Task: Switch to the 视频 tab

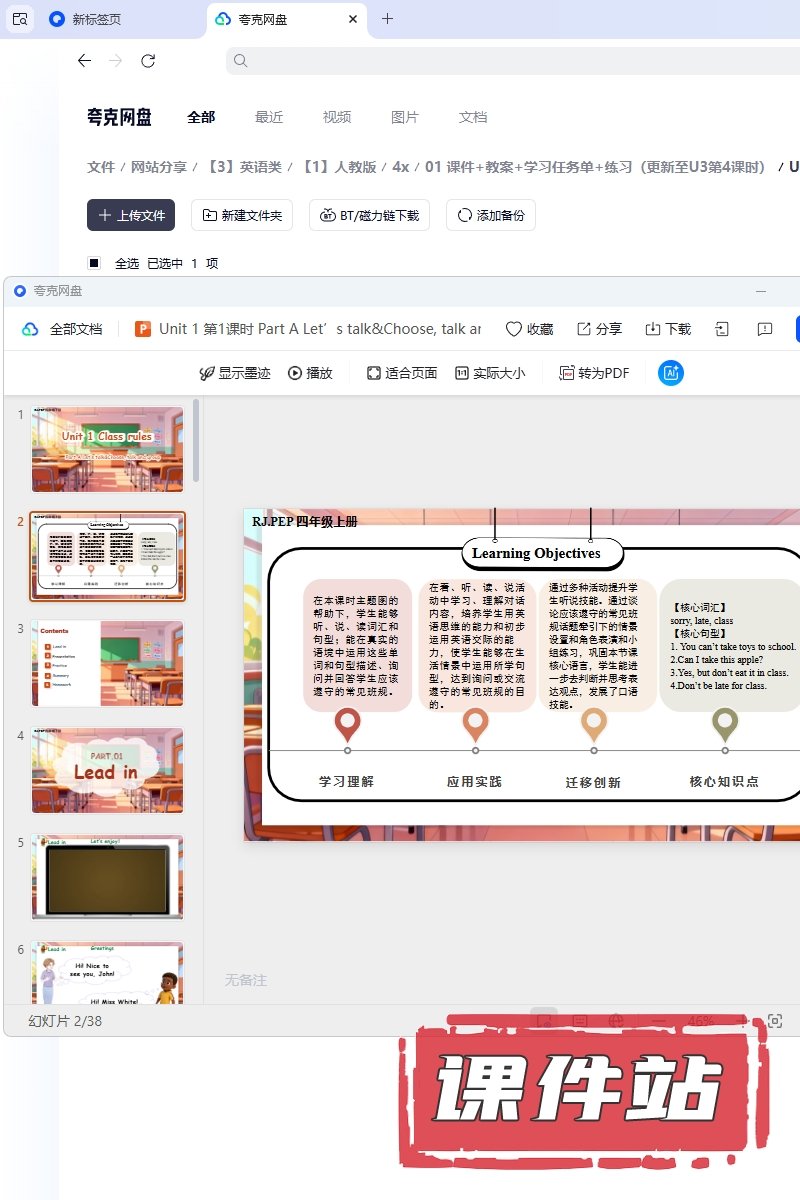Action: click(337, 117)
